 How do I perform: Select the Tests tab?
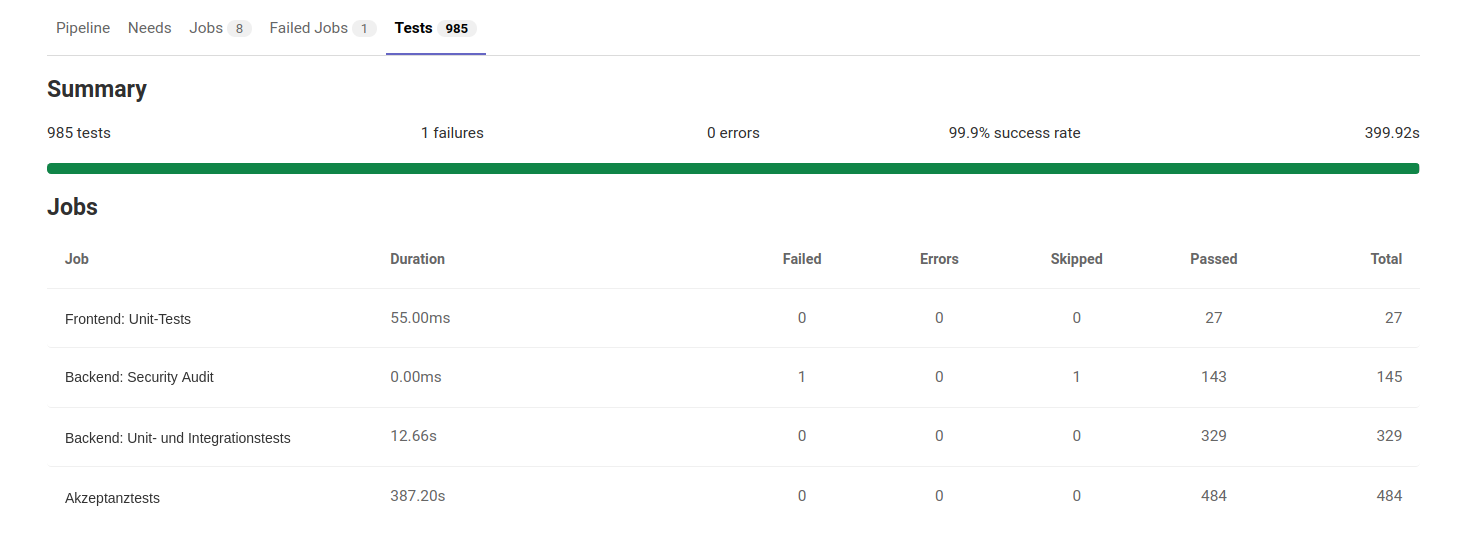point(413,28)
